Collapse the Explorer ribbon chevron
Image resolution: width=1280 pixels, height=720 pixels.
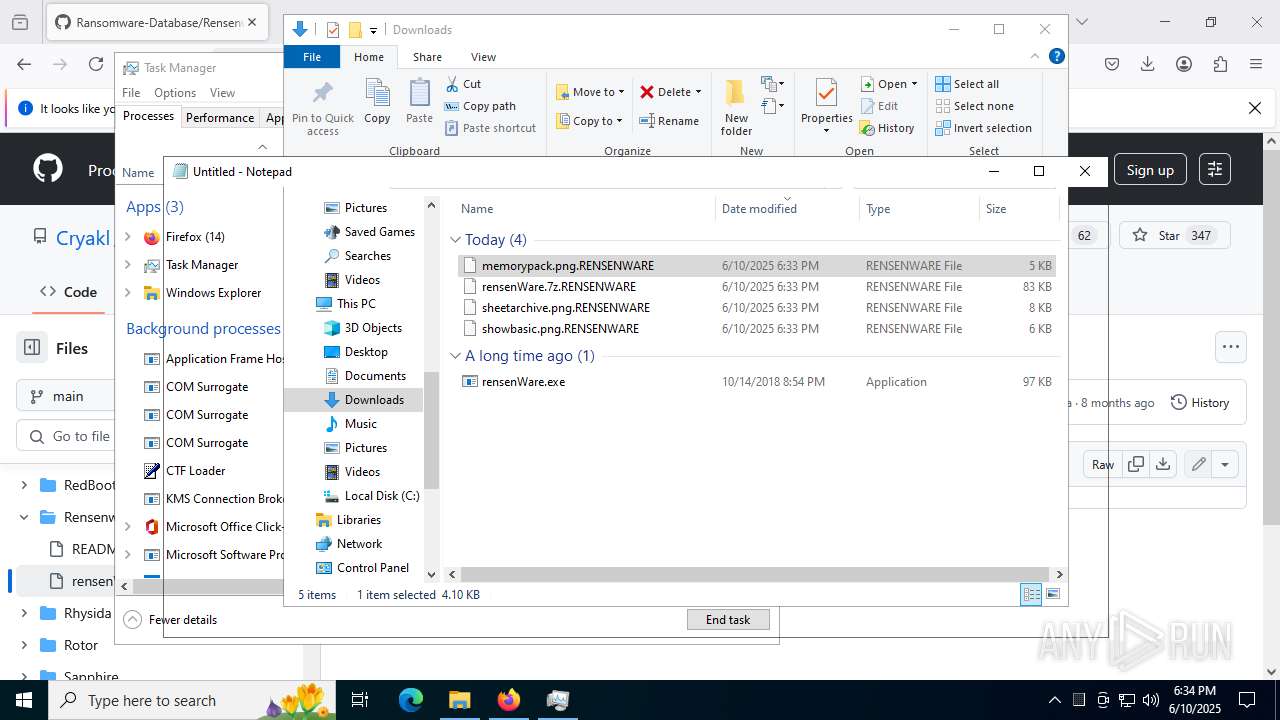[x=1035, y=57]
